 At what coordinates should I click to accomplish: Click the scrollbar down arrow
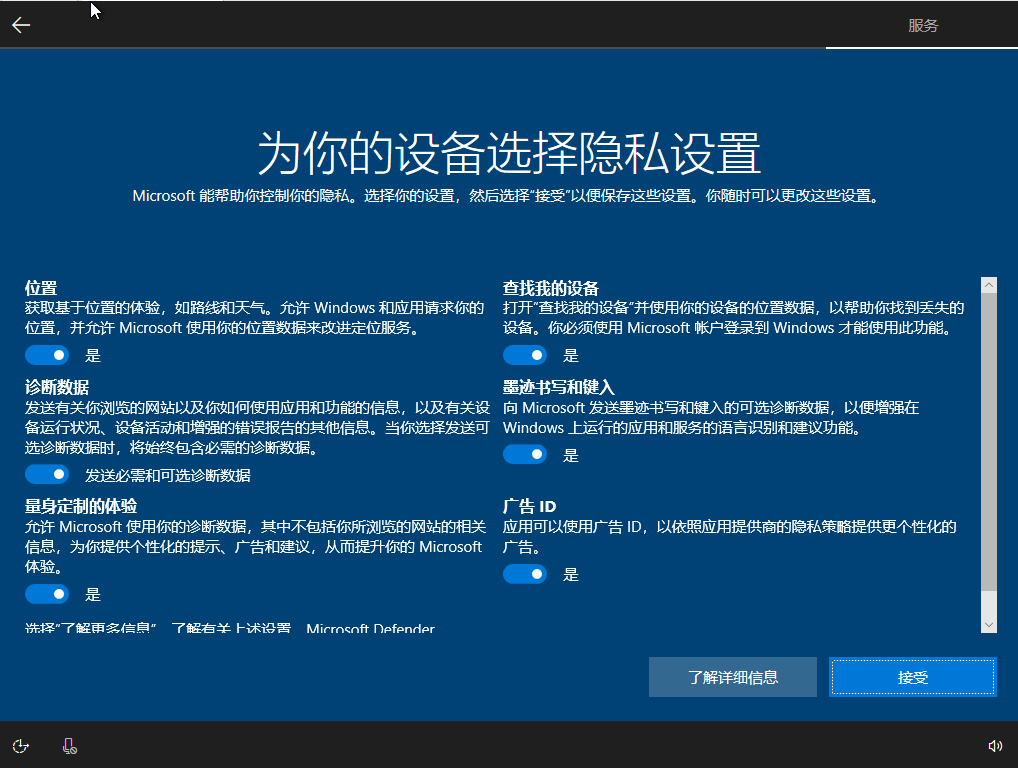(989, 625)
